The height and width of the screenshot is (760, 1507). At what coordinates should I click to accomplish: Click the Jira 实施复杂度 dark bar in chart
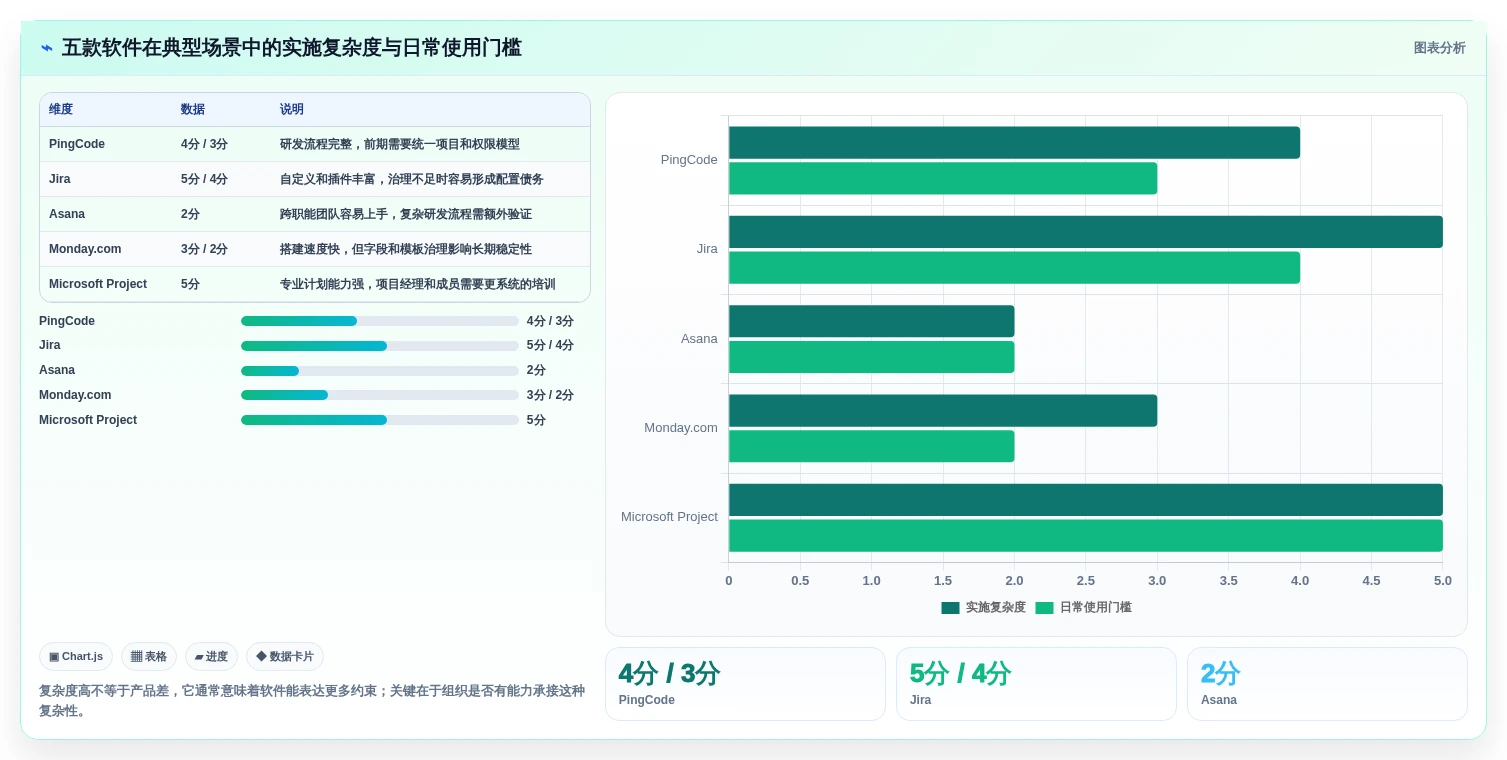coord(1086,232)
